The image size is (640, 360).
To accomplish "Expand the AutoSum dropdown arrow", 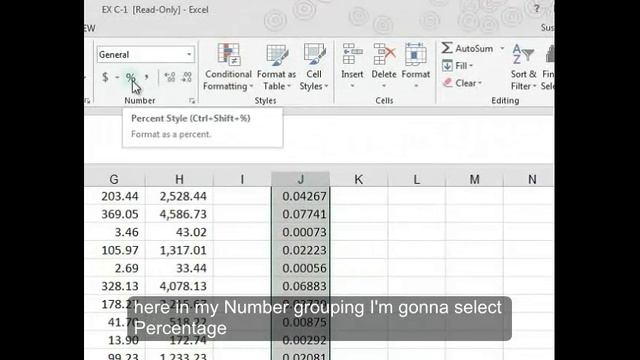I will (x=502, y=49).
